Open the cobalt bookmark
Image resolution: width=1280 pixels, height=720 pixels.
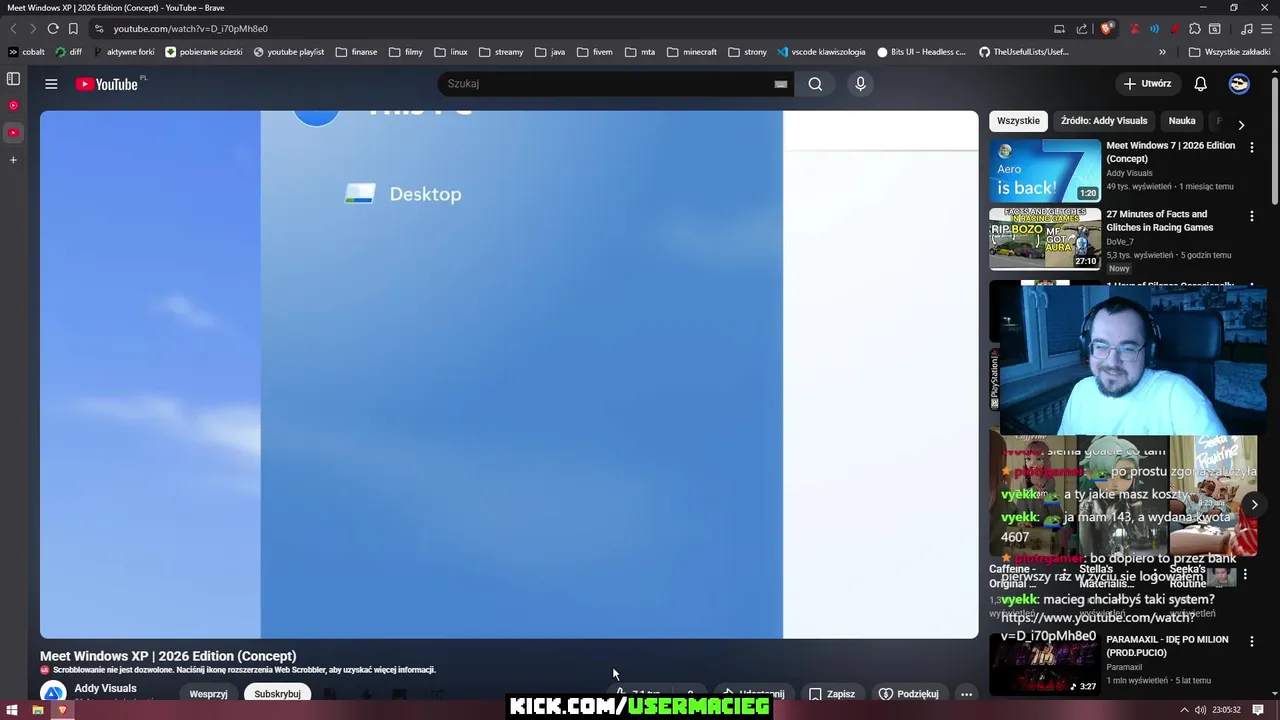26,52
